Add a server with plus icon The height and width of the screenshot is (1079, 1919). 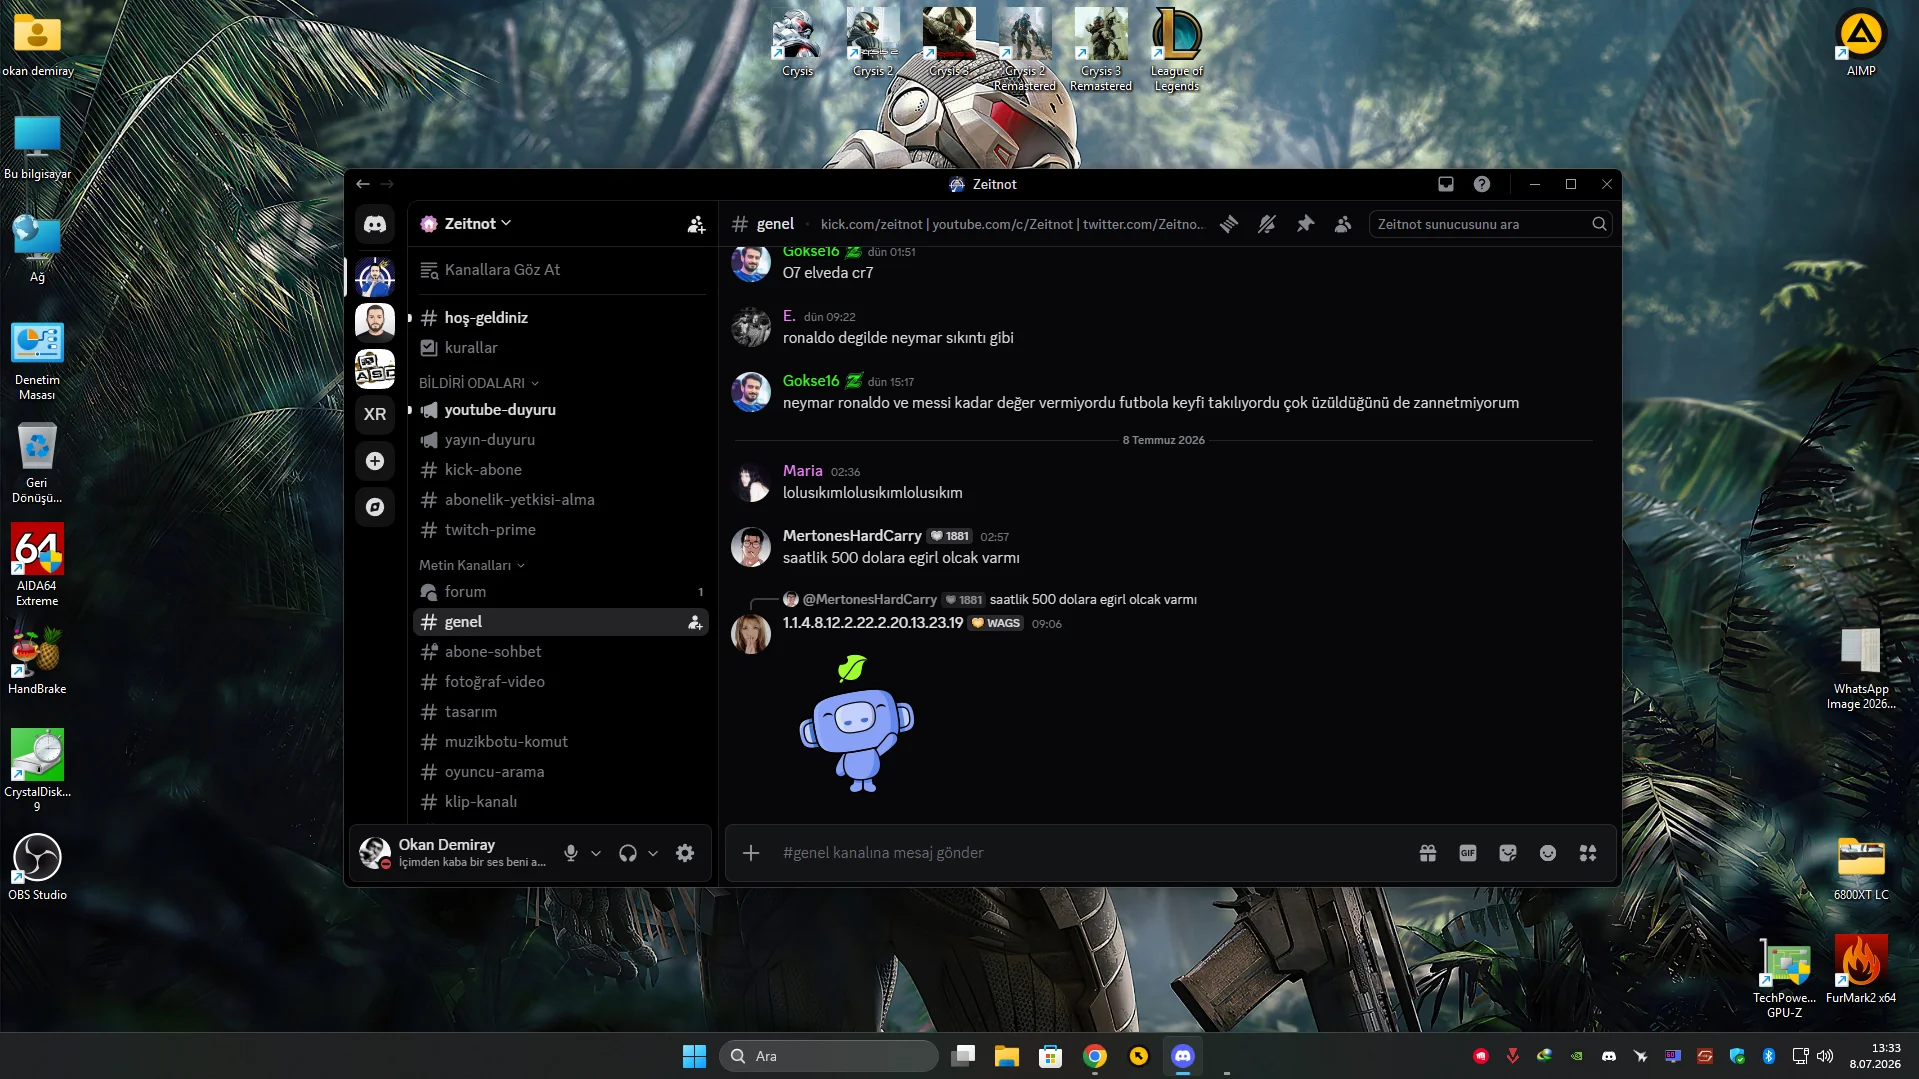tap(375, 461)
